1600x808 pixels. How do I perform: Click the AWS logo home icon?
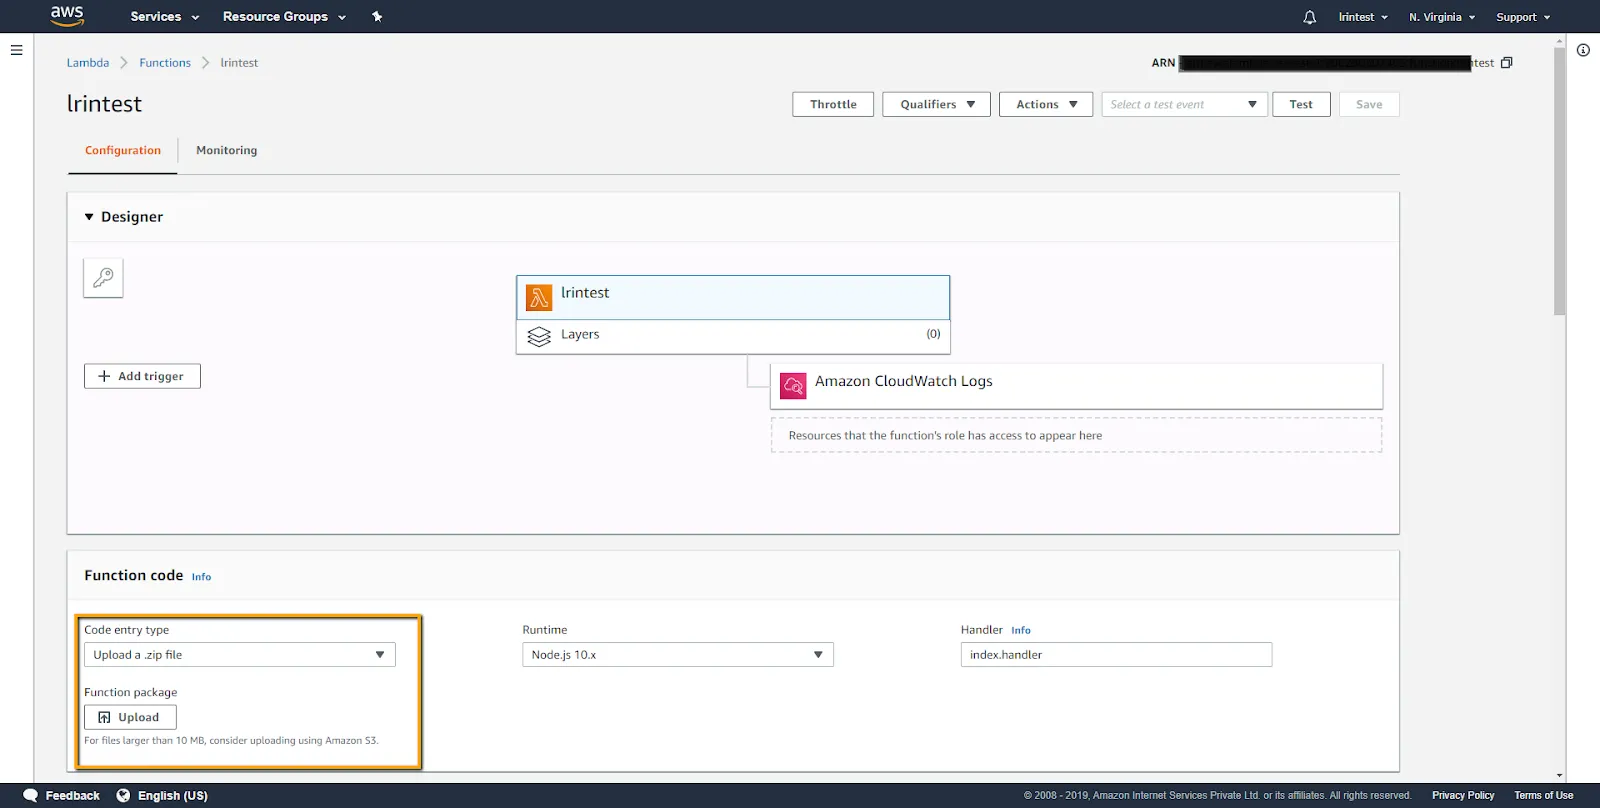point(67,16)
